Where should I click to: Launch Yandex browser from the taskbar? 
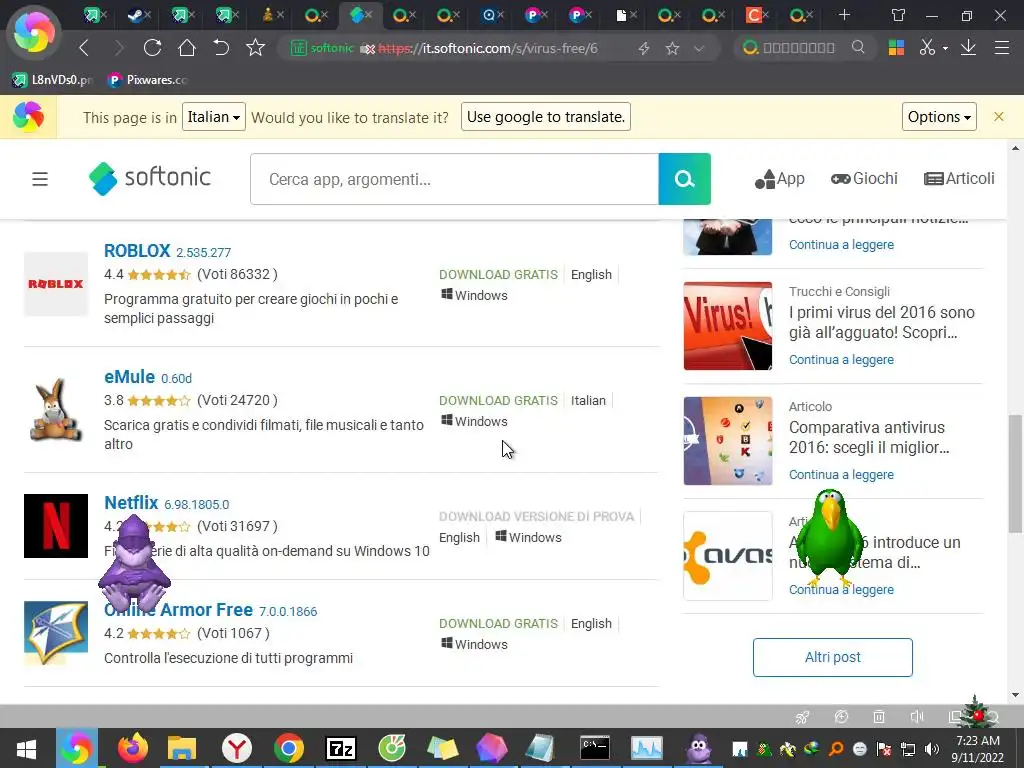click(x=236, y=748)
